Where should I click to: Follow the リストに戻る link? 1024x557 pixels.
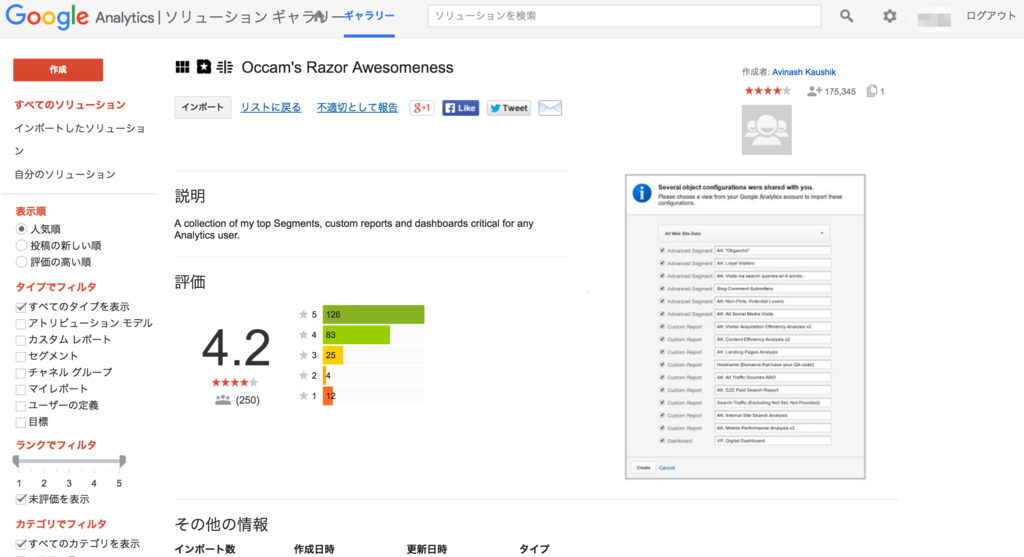point(270,108)
